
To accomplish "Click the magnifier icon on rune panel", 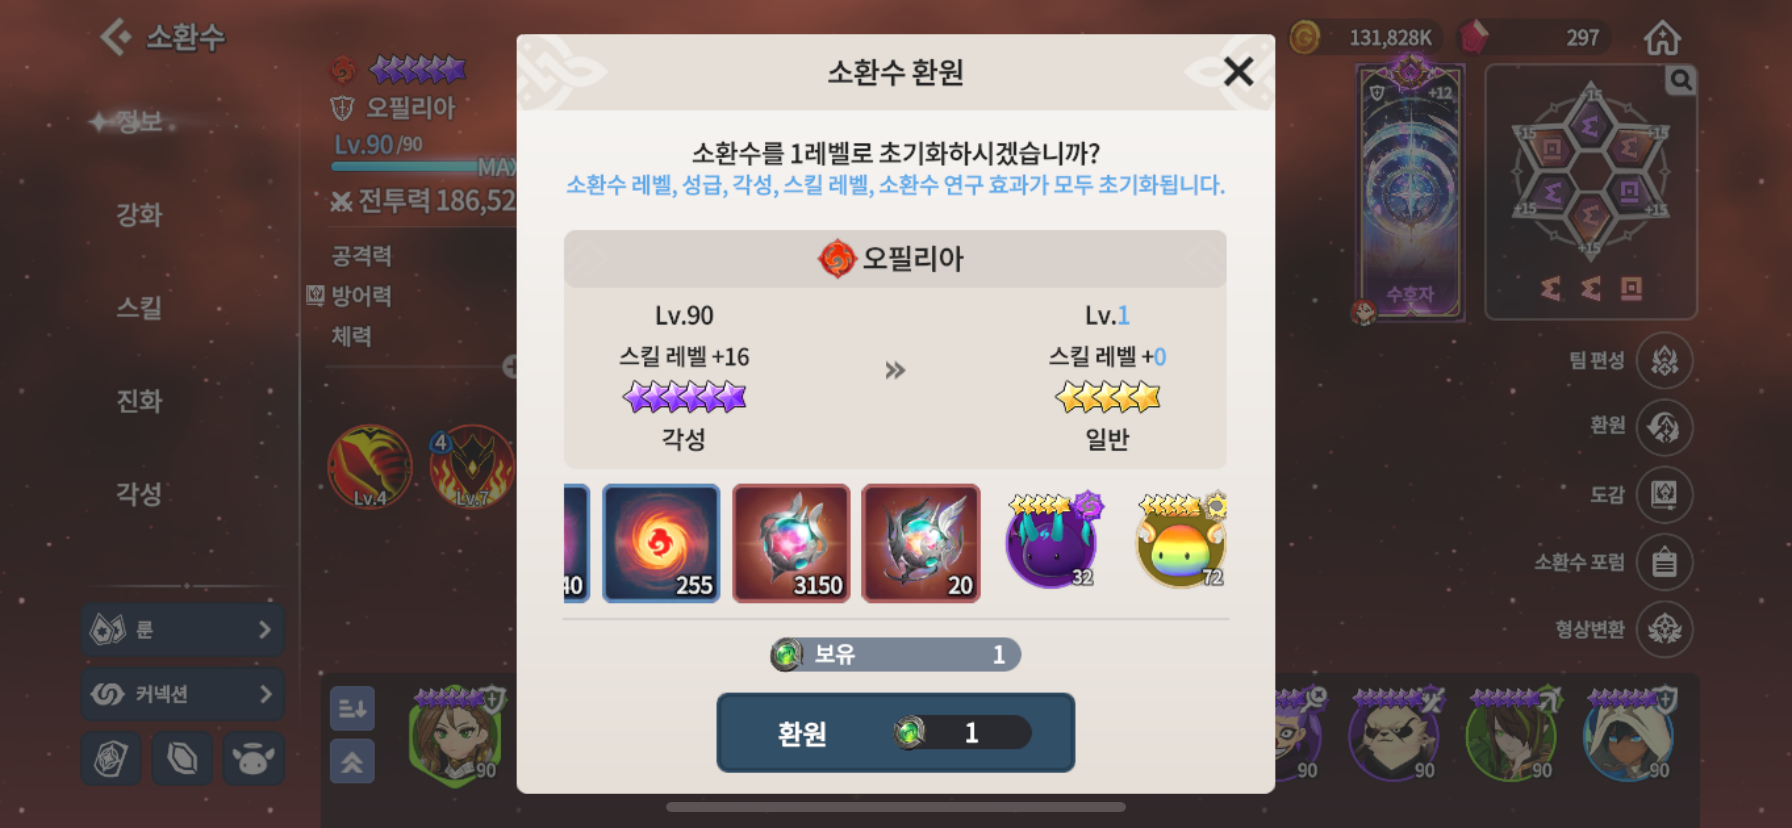I will point(1680,80).
